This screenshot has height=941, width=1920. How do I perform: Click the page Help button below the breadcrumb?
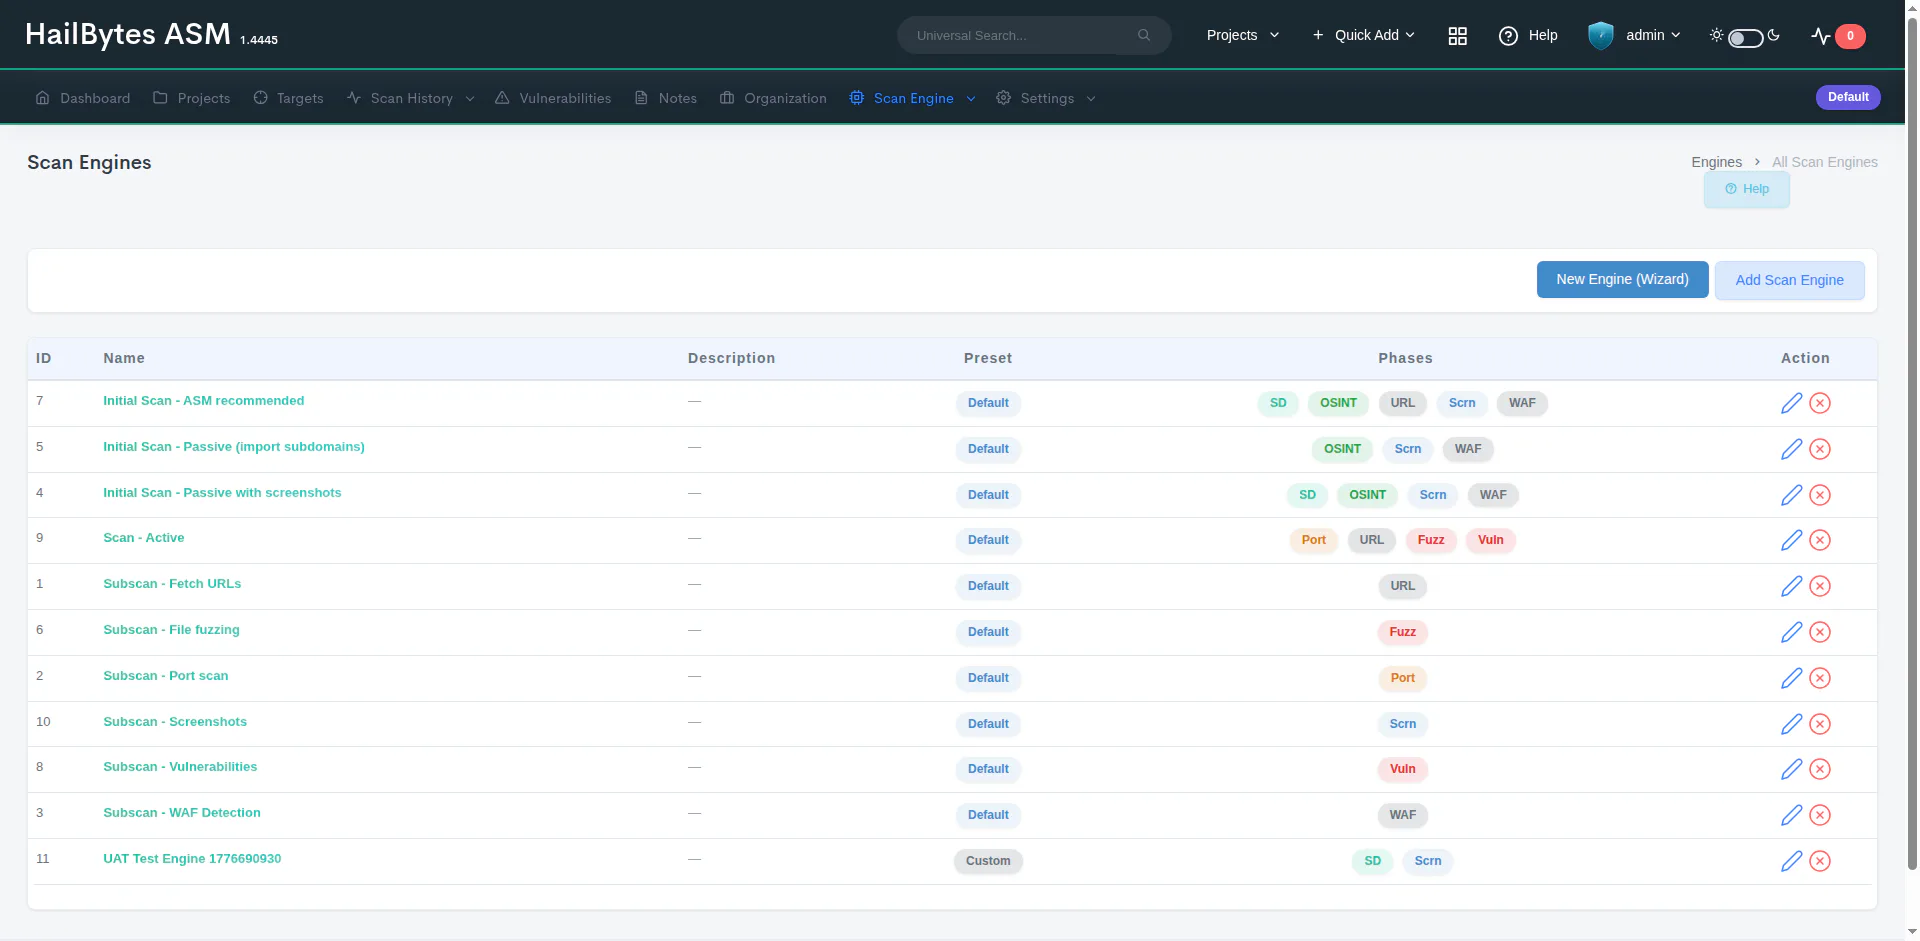tap(1746, 189)
